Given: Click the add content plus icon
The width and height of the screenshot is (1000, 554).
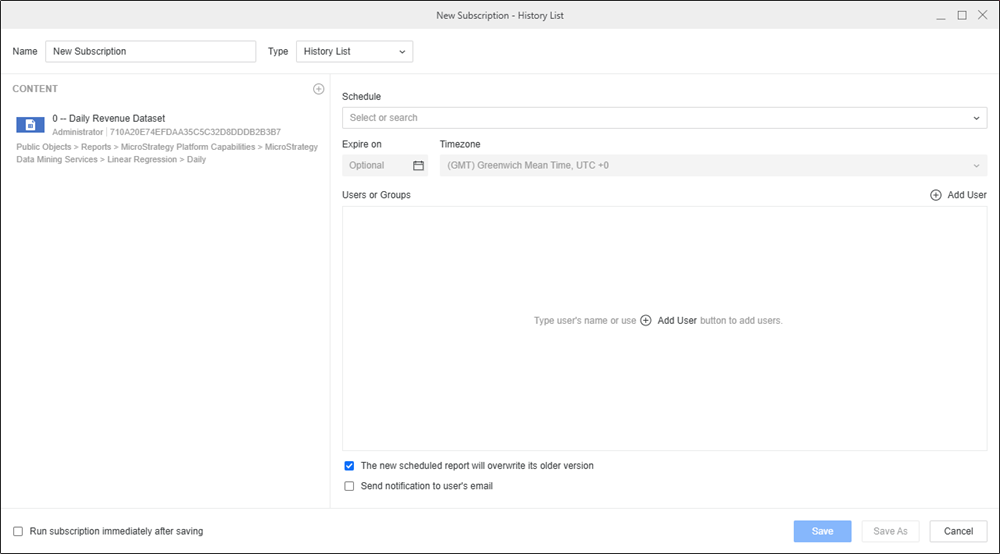Looking at the screenshot, I should tap(318, 89).
